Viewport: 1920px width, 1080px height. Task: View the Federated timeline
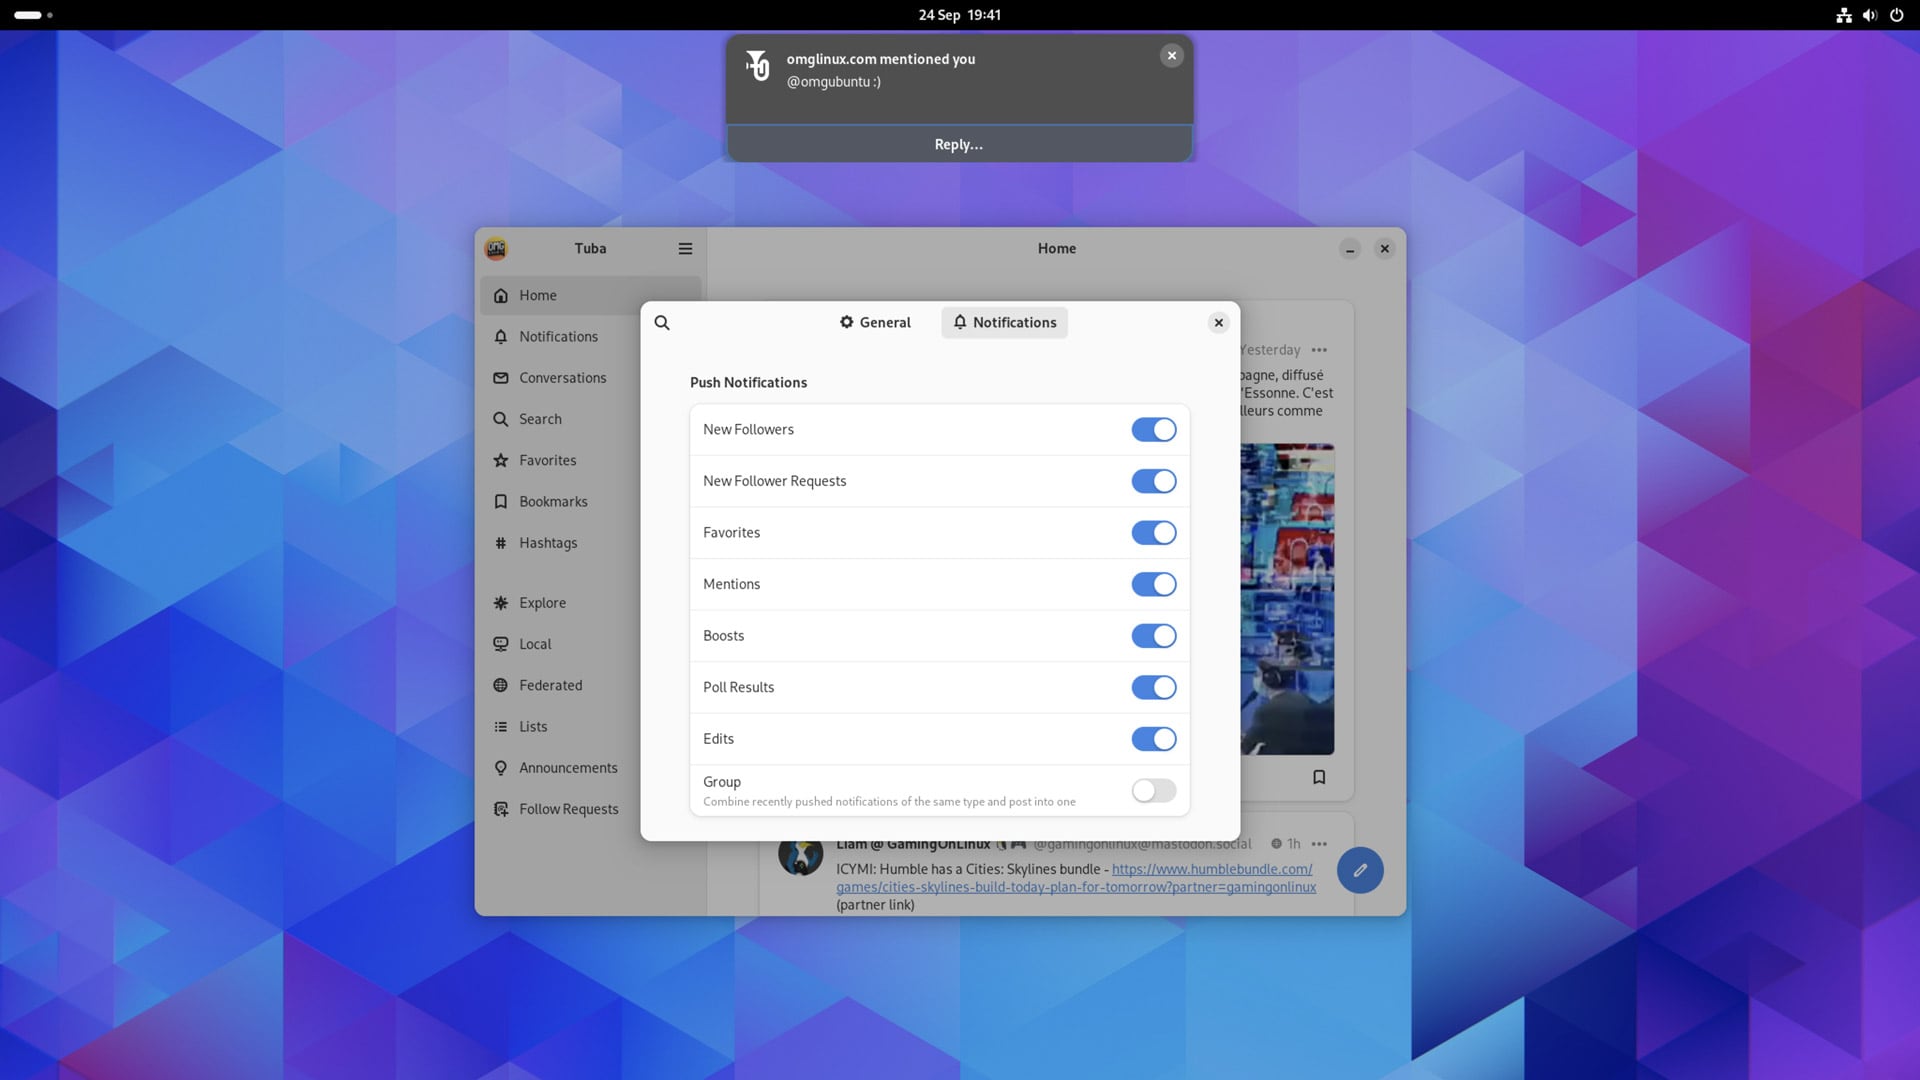click(550, 685)
